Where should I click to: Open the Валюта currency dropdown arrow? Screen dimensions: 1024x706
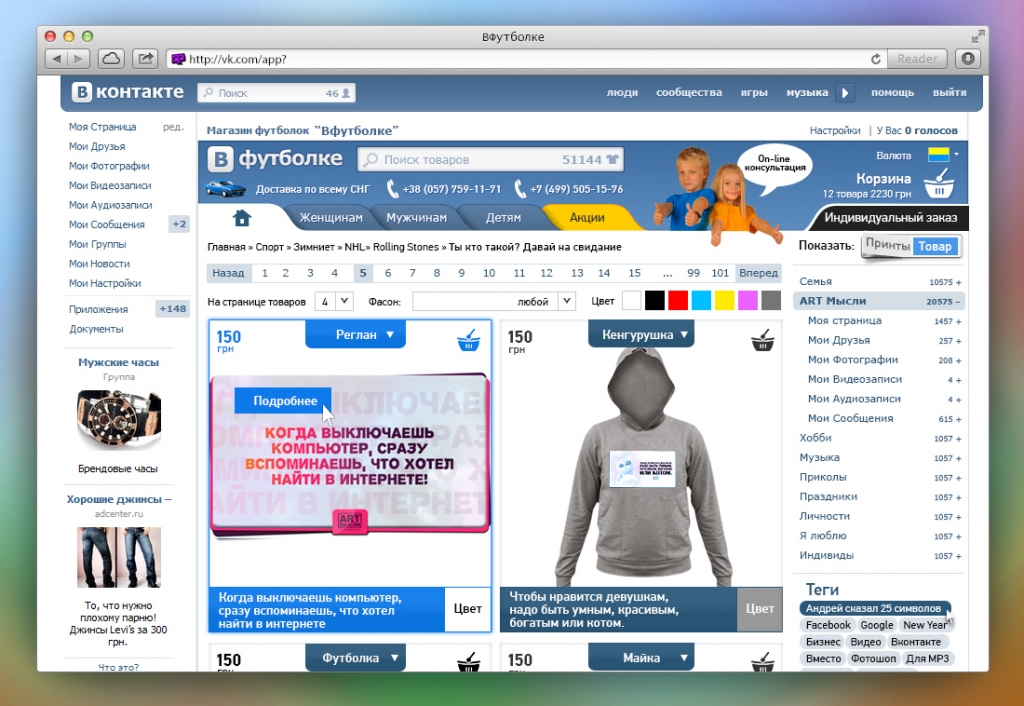pyautogui.click(x=956, y=155)
